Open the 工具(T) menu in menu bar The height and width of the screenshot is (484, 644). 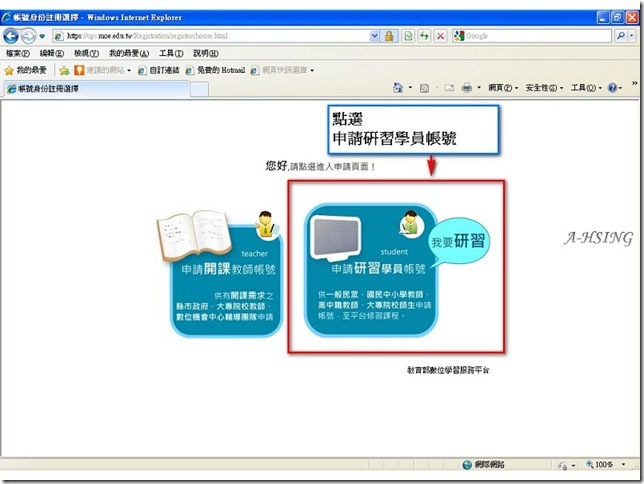[x=171, y=53]
